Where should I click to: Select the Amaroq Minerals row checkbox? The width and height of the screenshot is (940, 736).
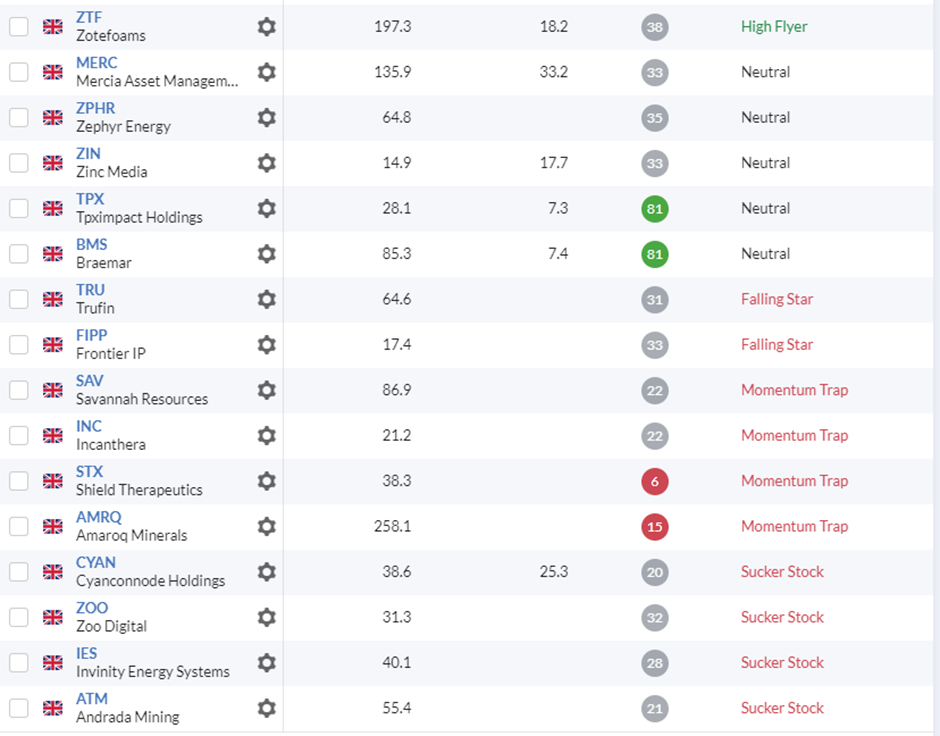click(19, 526)
